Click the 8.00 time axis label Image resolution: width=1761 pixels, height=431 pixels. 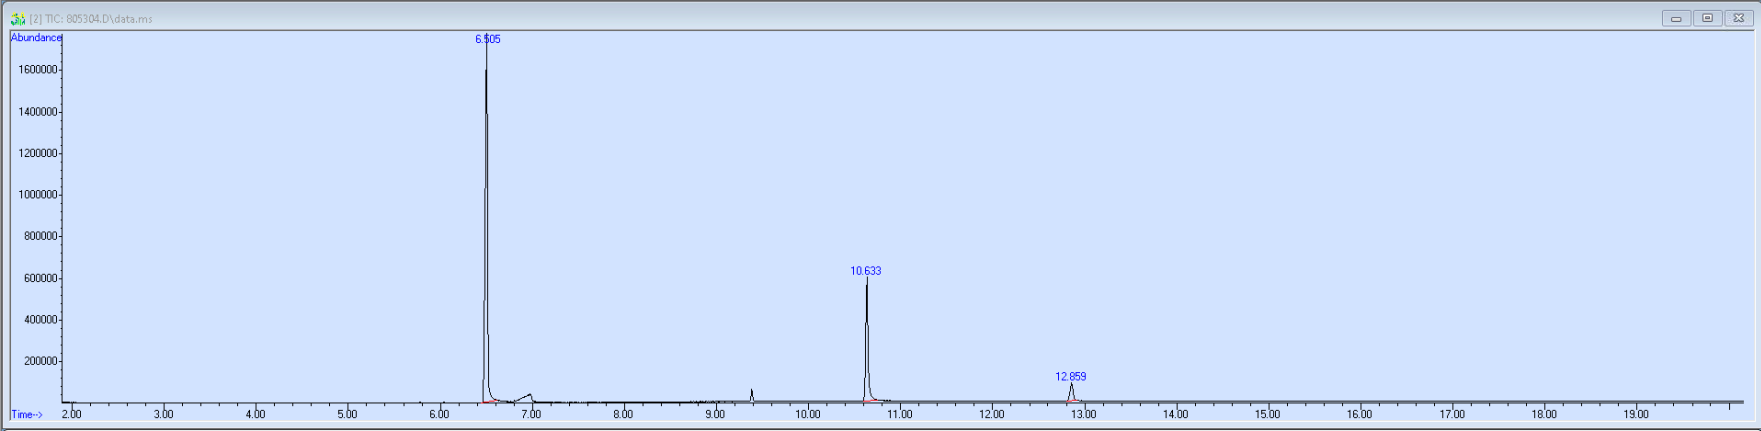tap(623, 414)
